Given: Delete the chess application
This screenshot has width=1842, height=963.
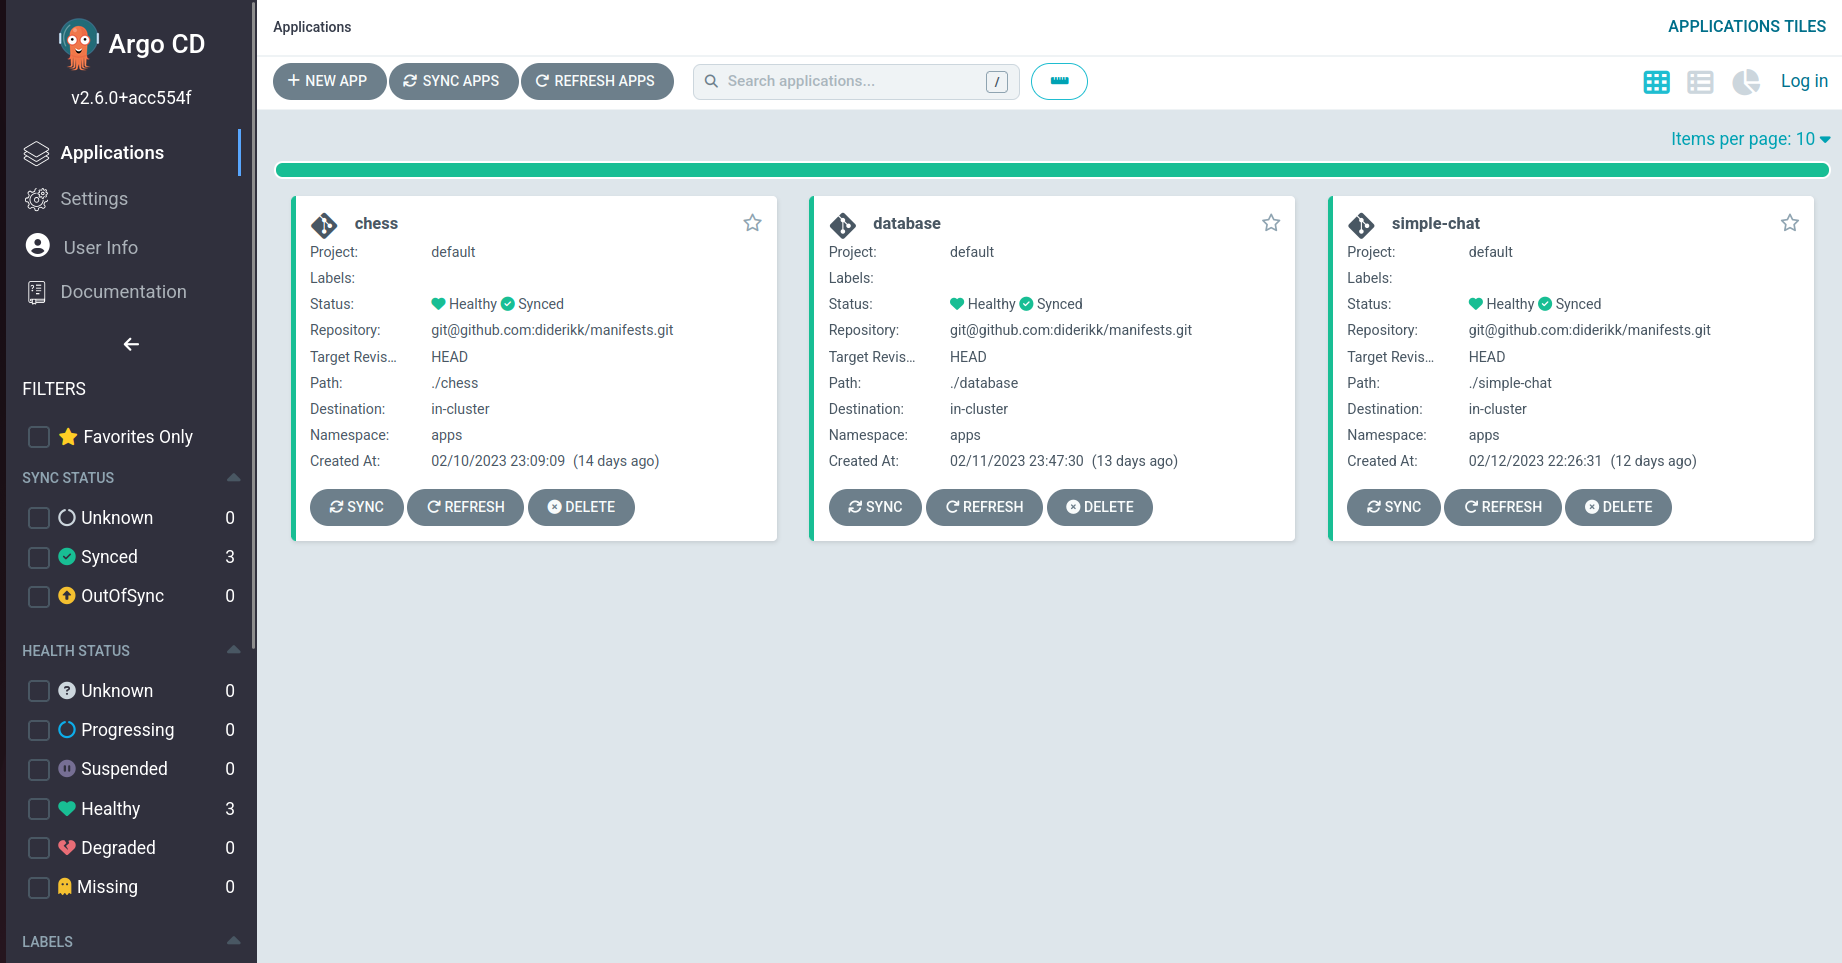Looking at the screenshot, I should (581, 507).
